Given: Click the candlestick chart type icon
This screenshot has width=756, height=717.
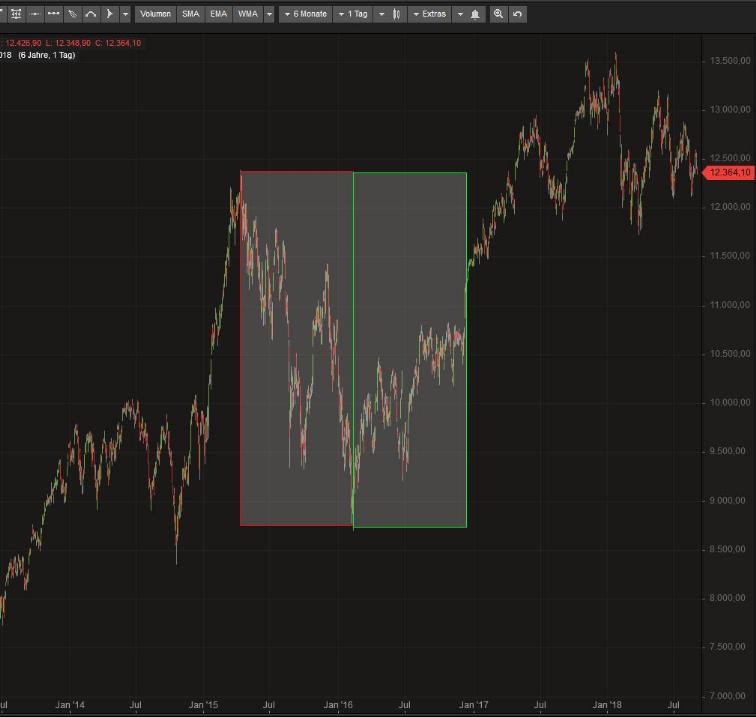Looking at the screenshot, I should pyautogui.click(x=396, y=14).
